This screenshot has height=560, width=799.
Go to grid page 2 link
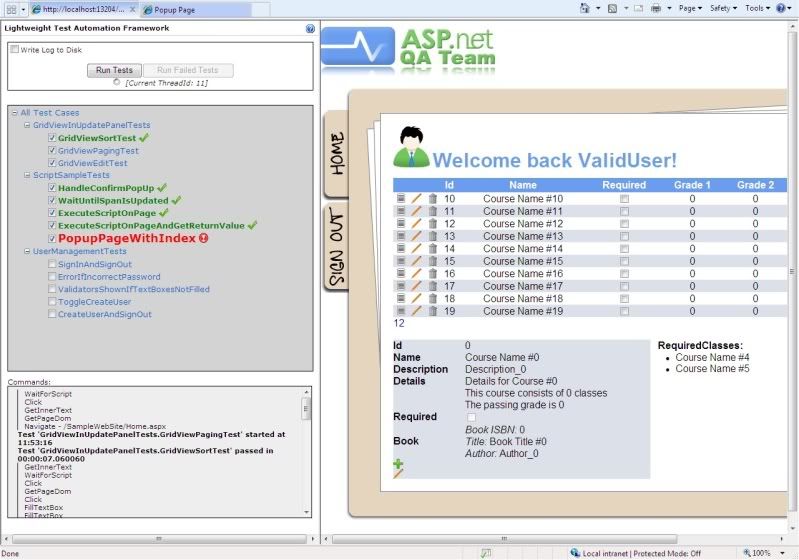pos(402,323)
